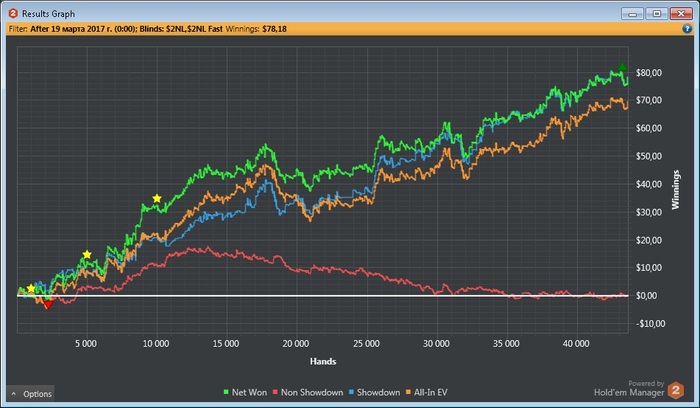The image size is (700, 408).
Task: Click the '$40,00' y-axis label
Action: pyautogui.click(x=649, y=184)
